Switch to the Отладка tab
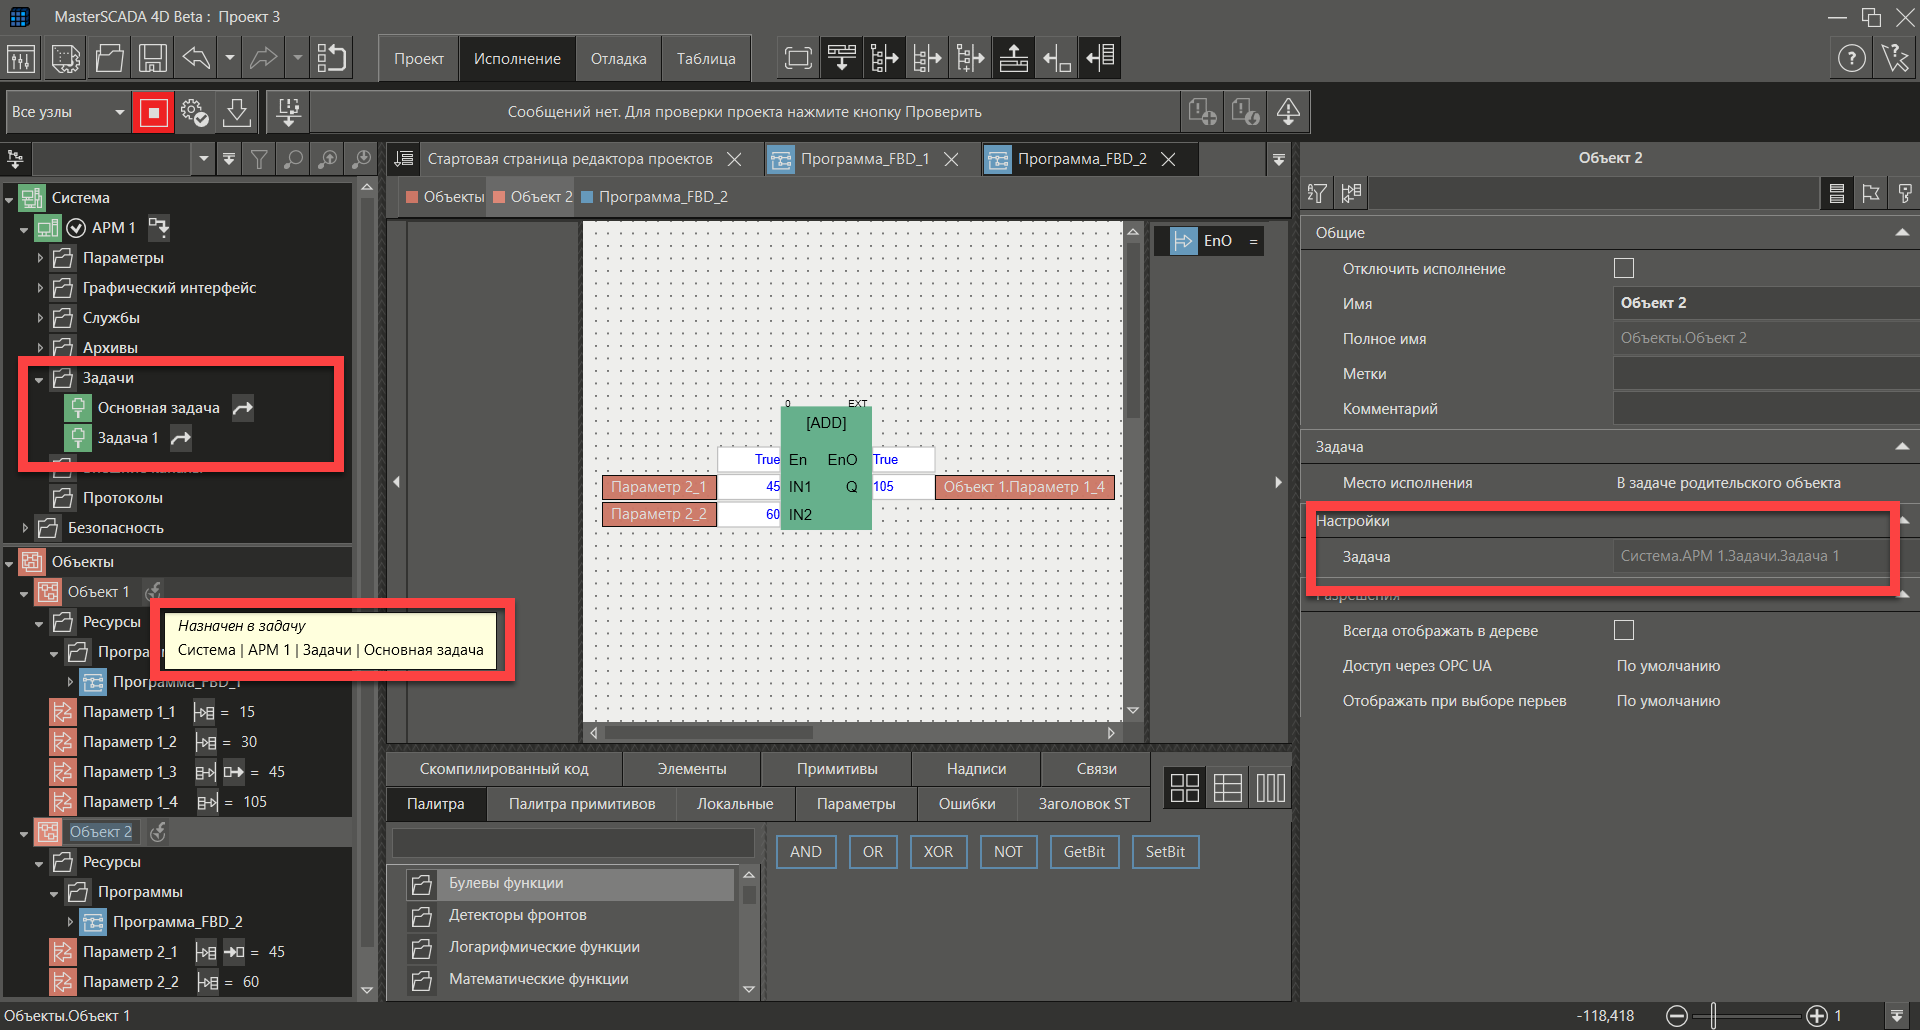Screen dimensions: 1920x1030 point(618,59)
